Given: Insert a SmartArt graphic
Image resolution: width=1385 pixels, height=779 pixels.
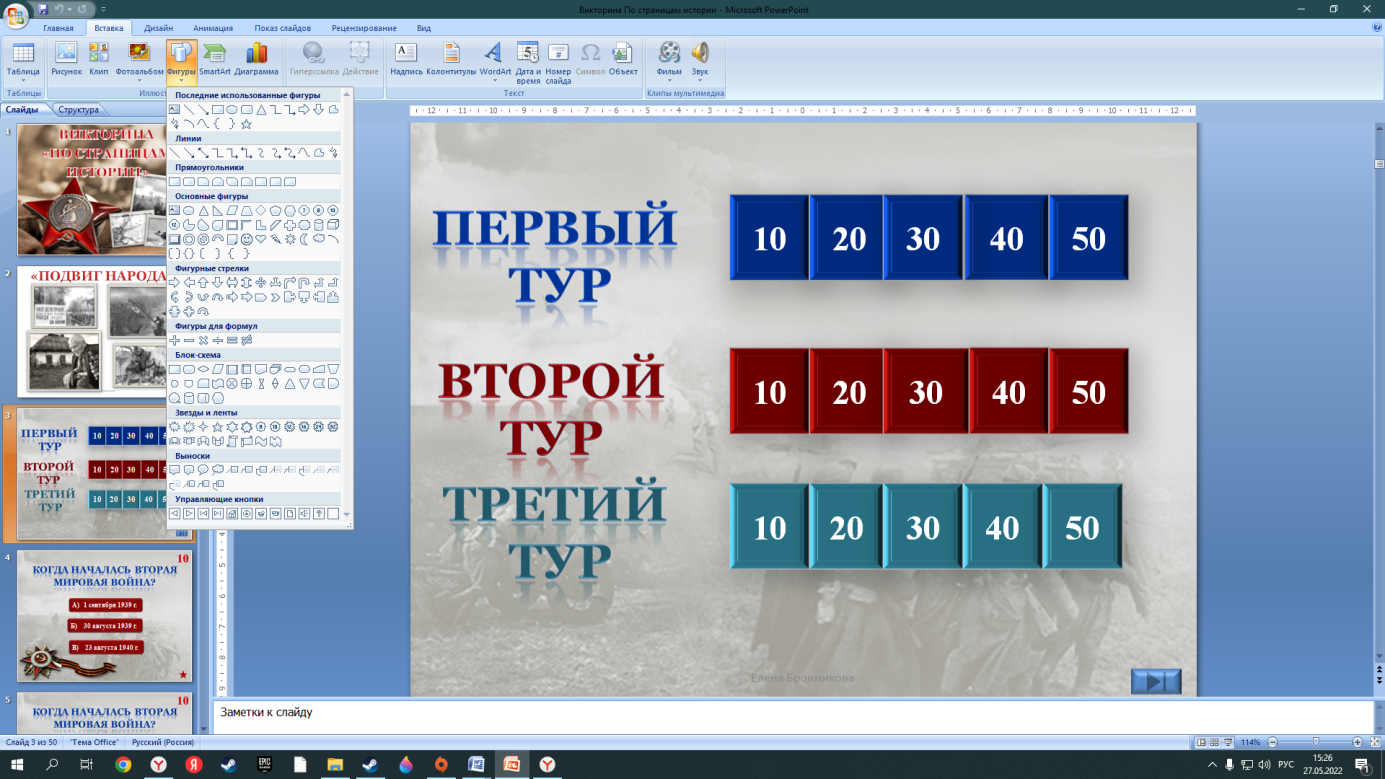Looking at the screenshot, I should pyautogui.click(x=215, y=59).
